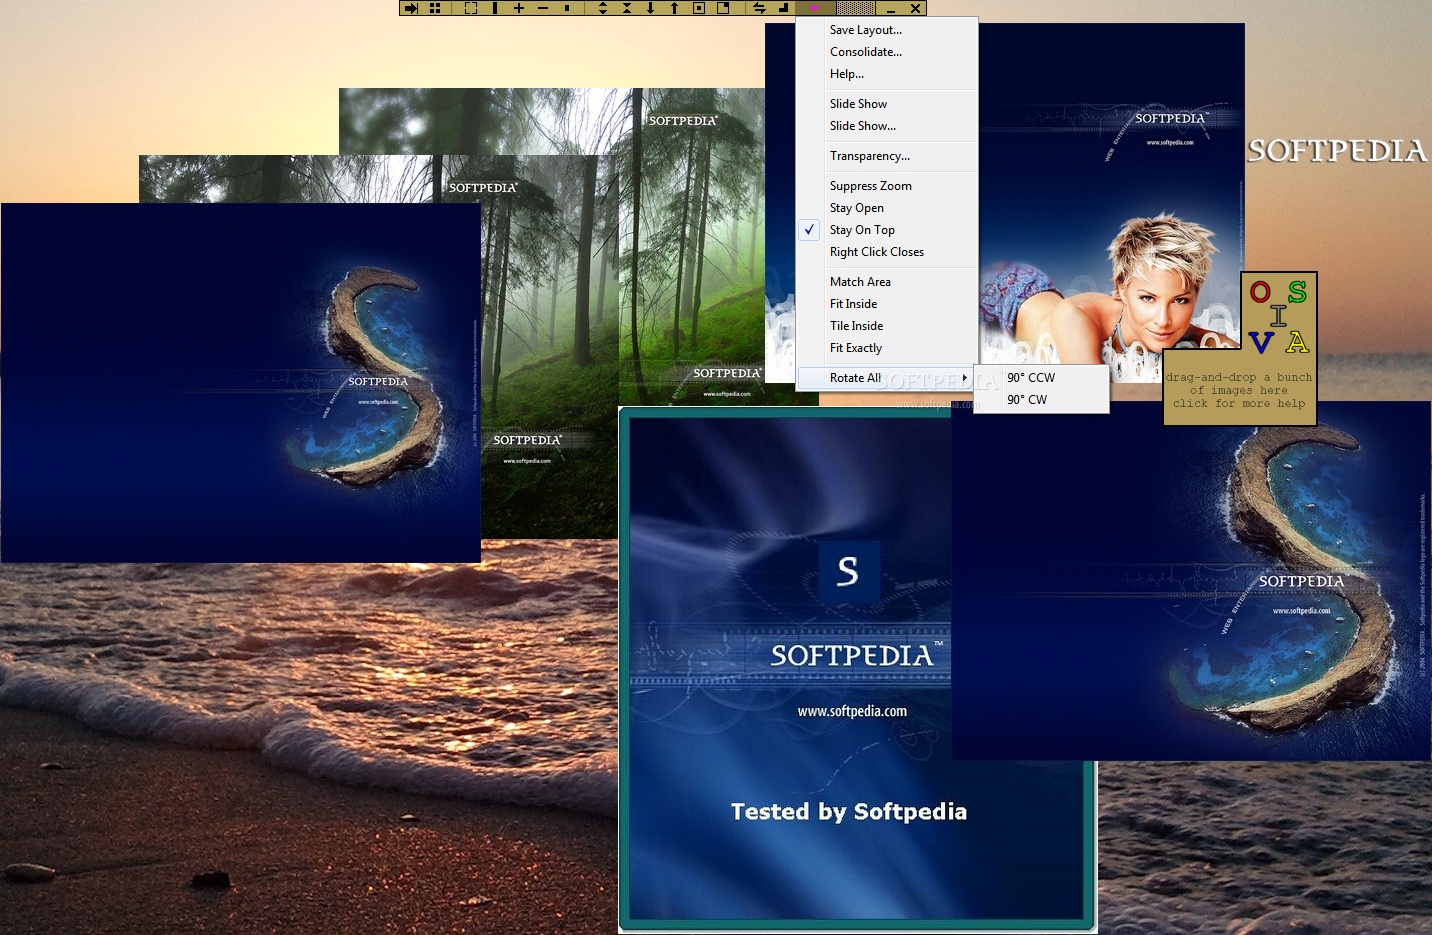Image resolution: width=1432 pixels, height=935 pixels.
Task: Click the small solid square toolbar icon
Action: coord(567,8)
